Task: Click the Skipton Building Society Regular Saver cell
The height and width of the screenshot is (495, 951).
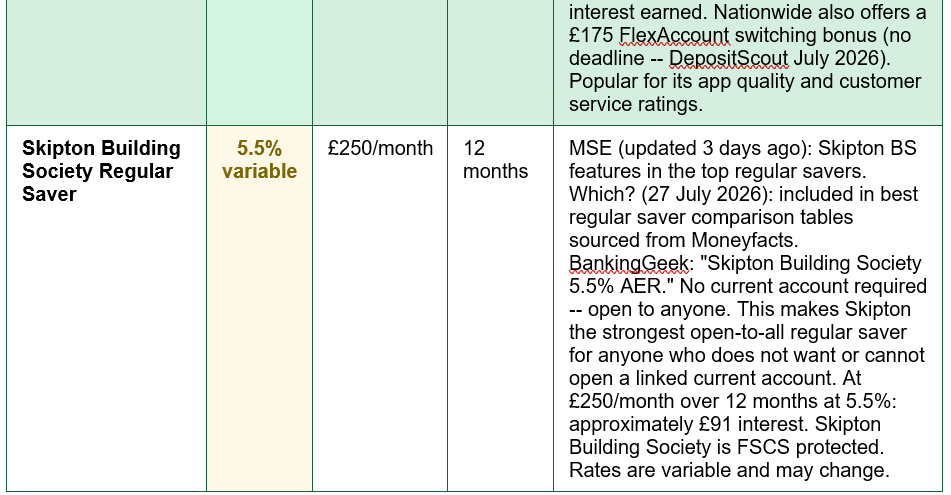Action: click(106, 308)
